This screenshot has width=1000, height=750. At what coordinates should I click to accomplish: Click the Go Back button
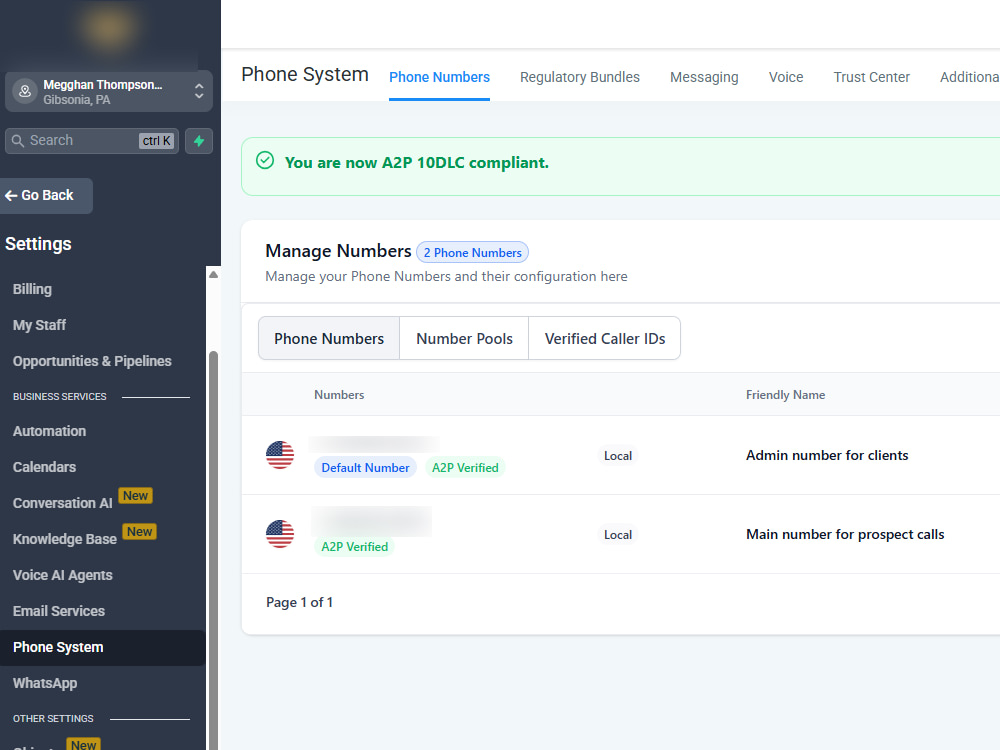tap(46, 195)
